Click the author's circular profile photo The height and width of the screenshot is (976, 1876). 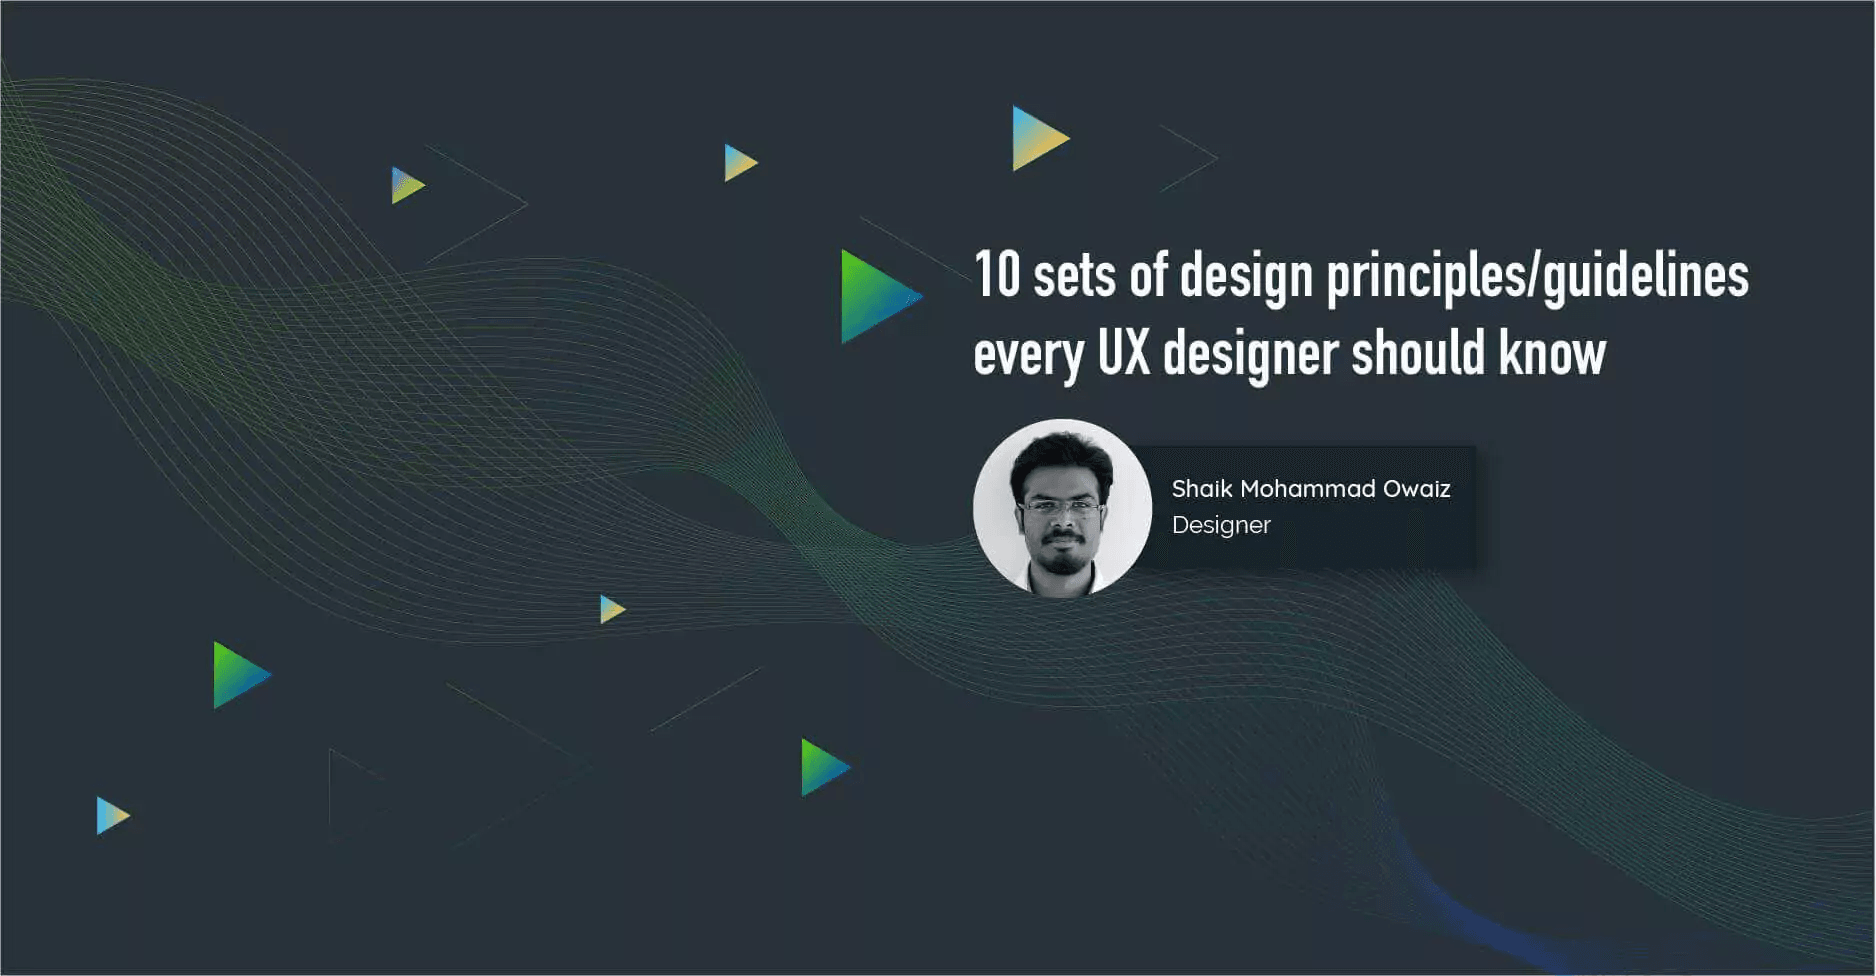[1062, 508]
